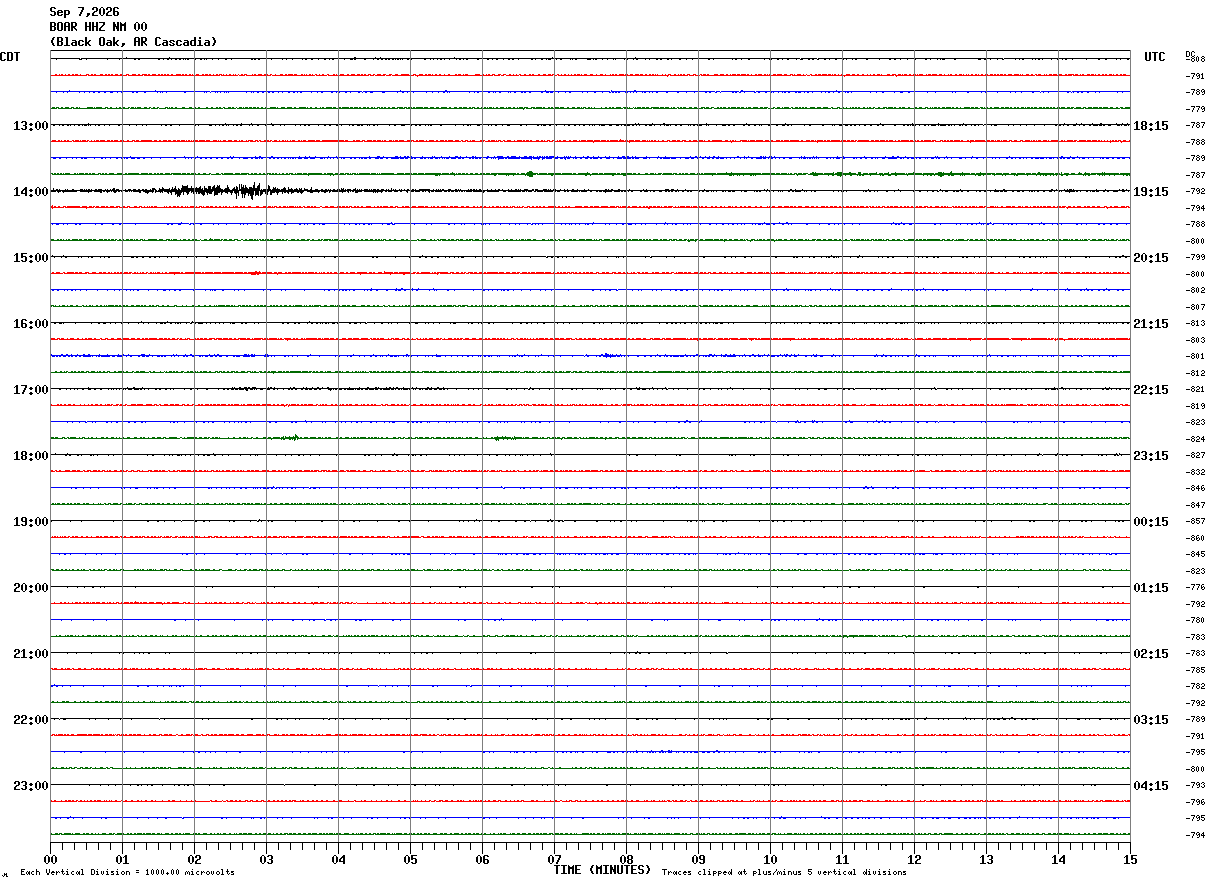Viewport: 1210px width, 886px height.
Task: Click the blue noisy trace at 16:30
Action: (590, 355)
